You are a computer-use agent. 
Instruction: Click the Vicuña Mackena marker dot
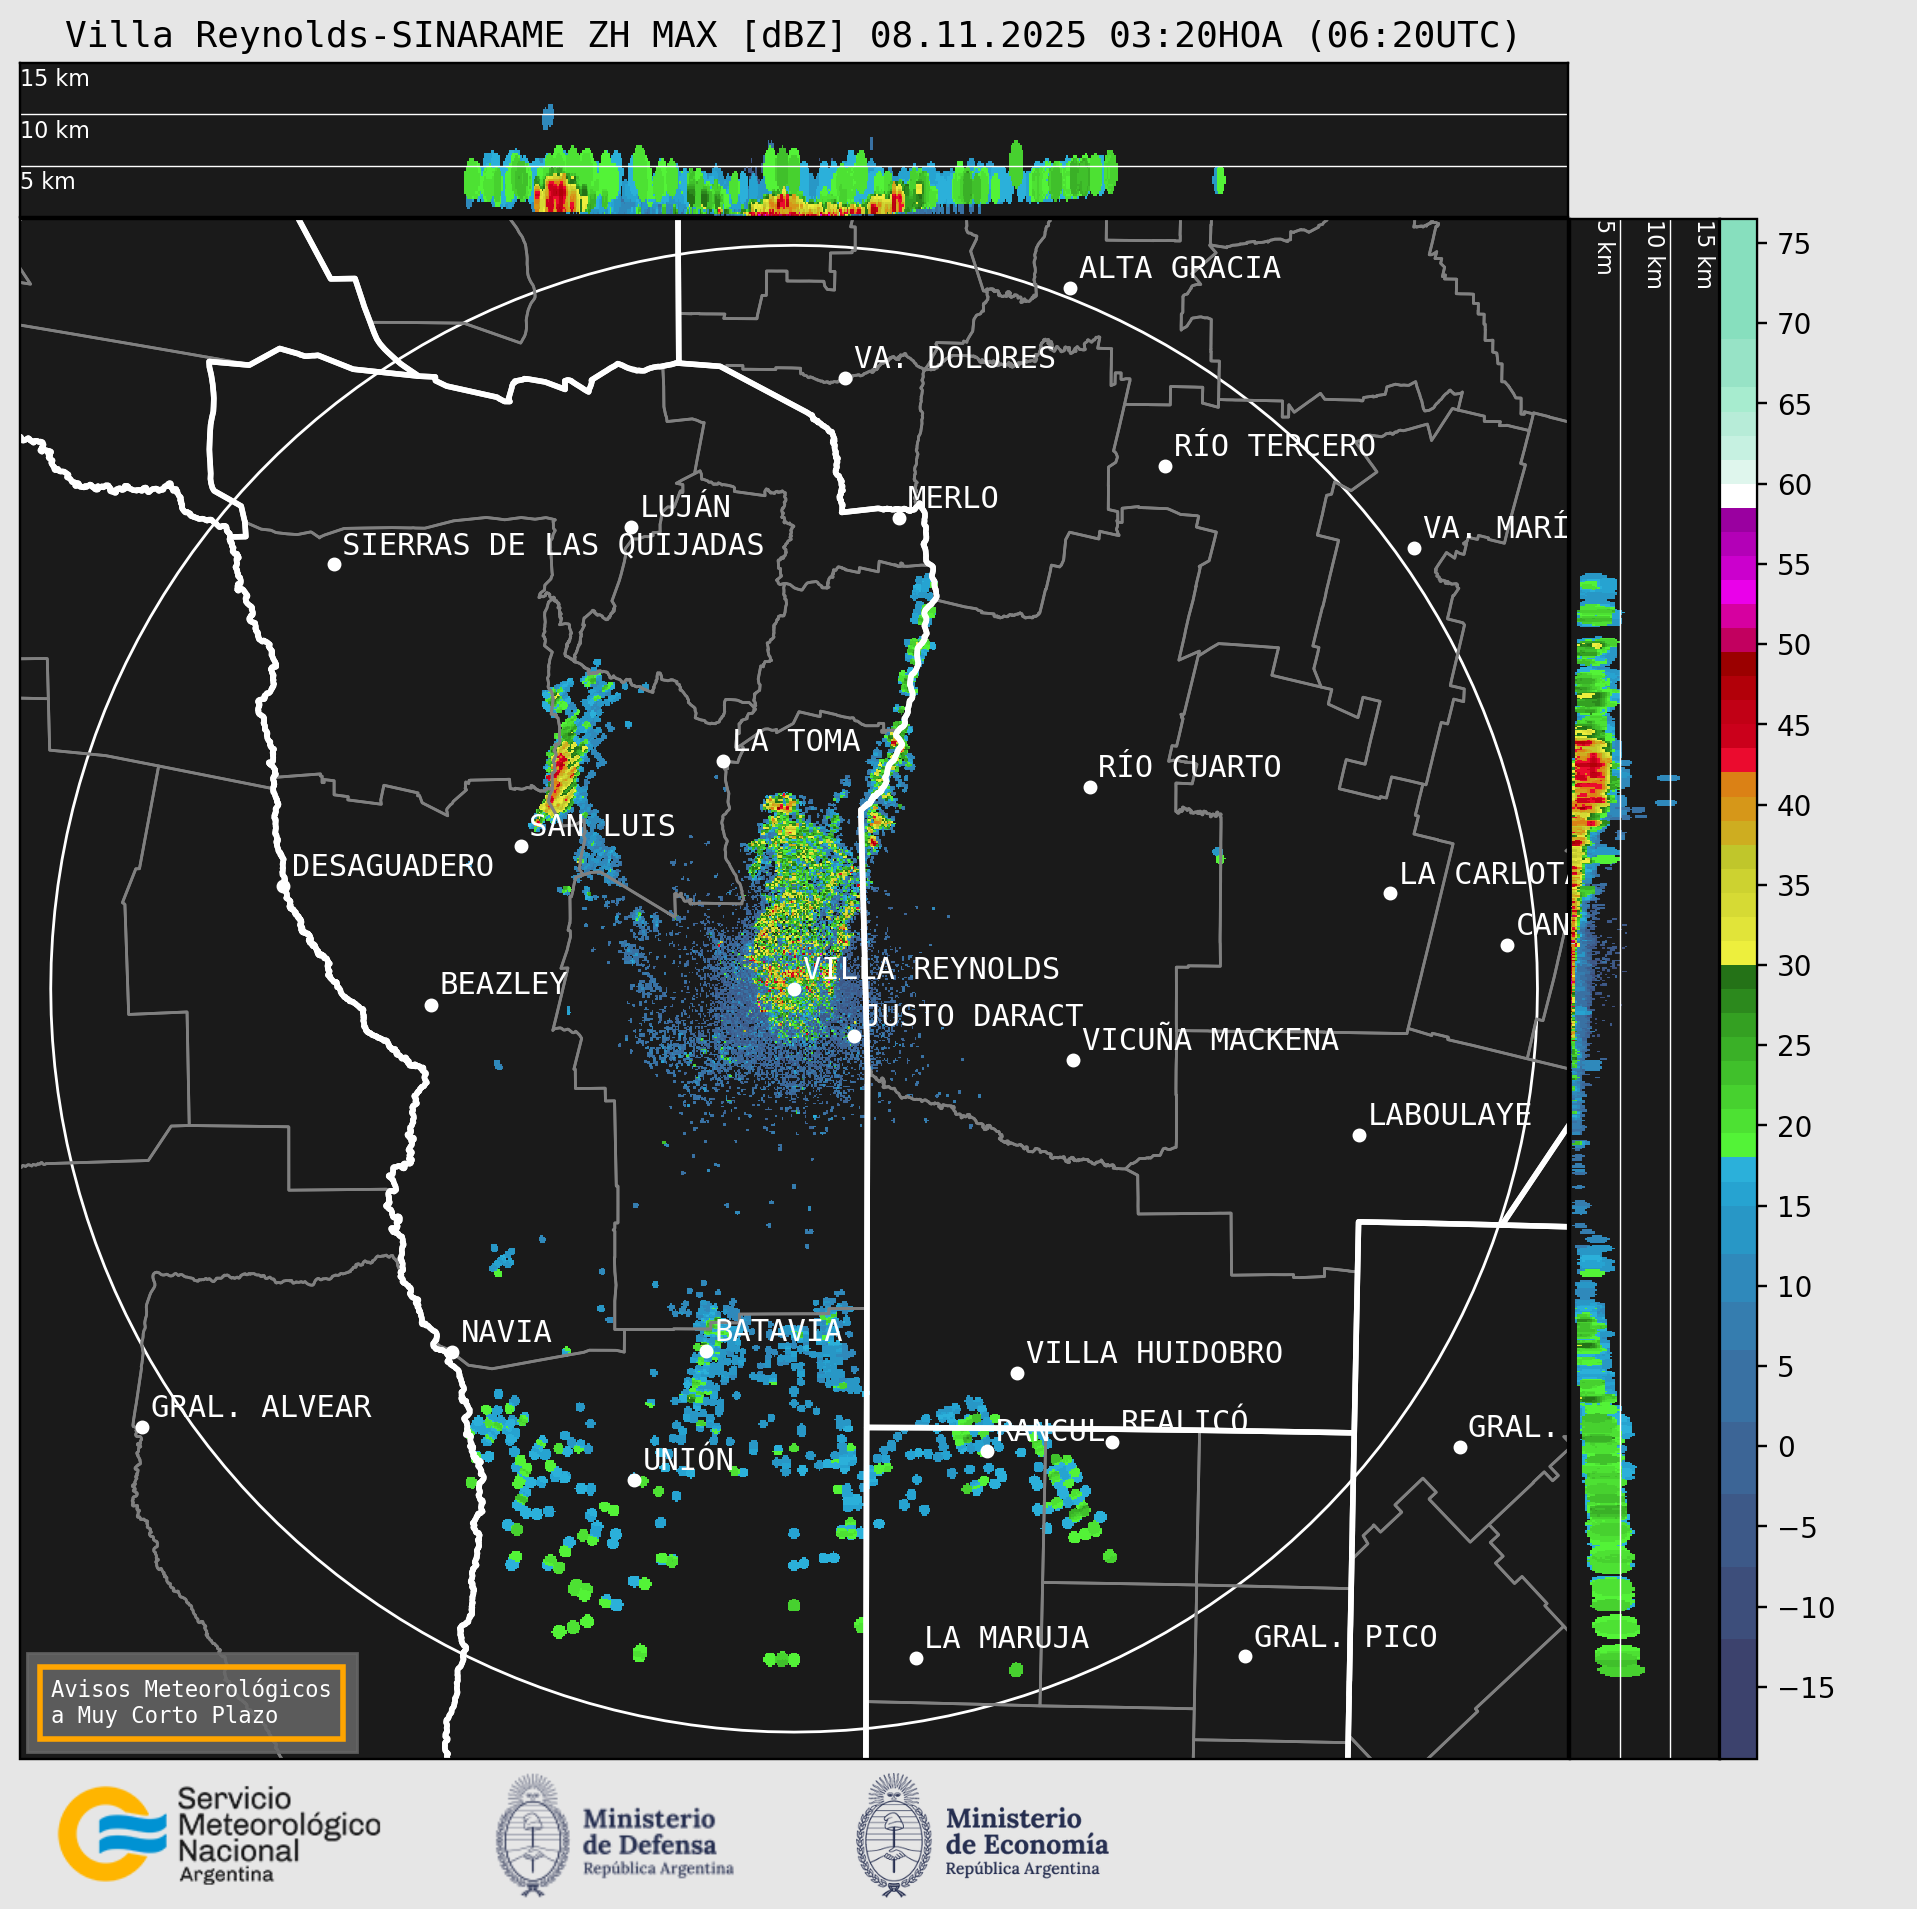coord(1073,1060)
